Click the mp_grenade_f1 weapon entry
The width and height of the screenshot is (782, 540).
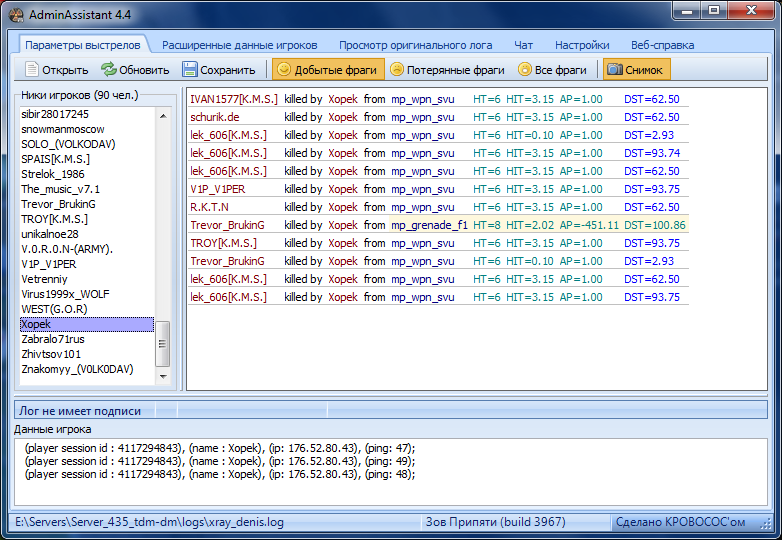[x=429, y=225]
